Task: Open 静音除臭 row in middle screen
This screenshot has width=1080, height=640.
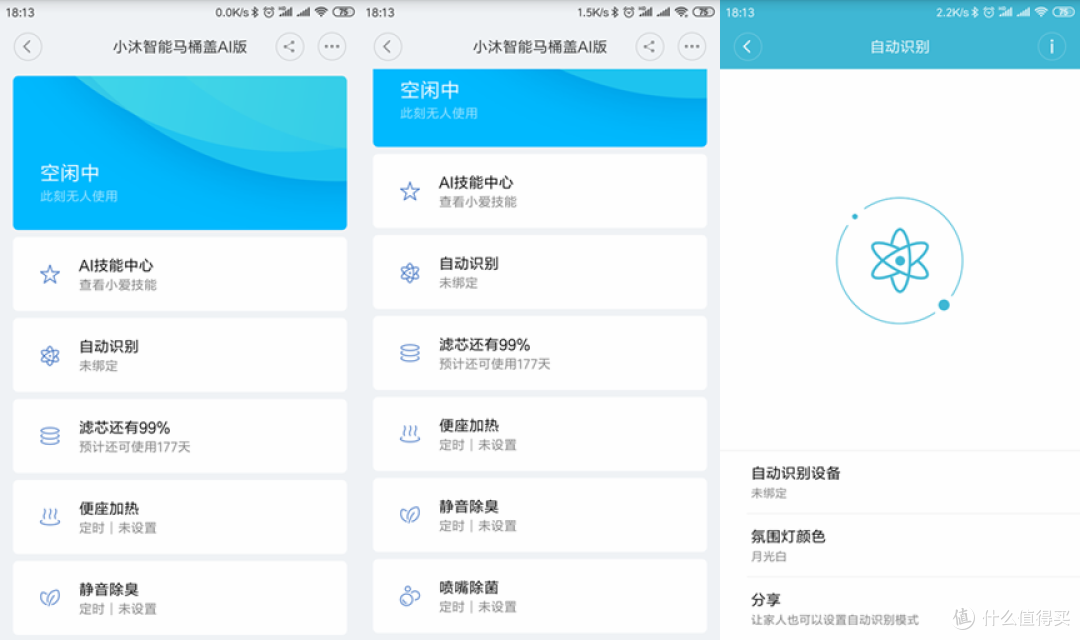Action: tap(540, 515)
